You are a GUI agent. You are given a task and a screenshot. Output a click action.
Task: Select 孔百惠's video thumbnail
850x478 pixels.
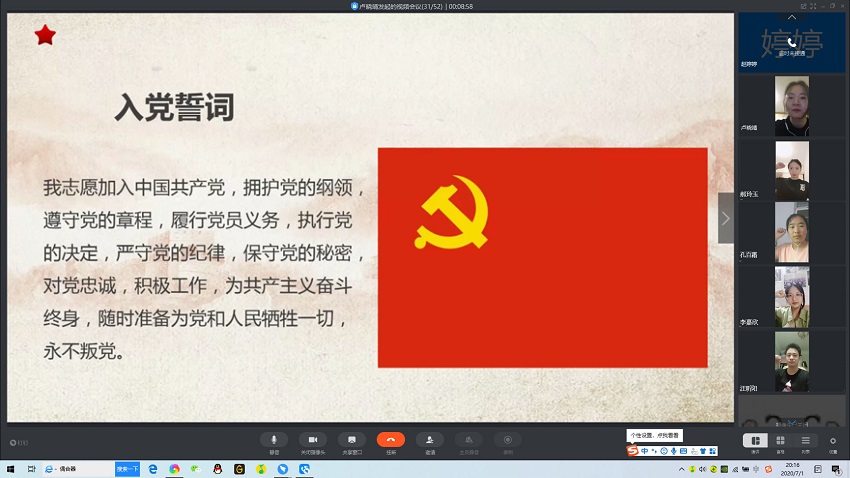point(792,232)
